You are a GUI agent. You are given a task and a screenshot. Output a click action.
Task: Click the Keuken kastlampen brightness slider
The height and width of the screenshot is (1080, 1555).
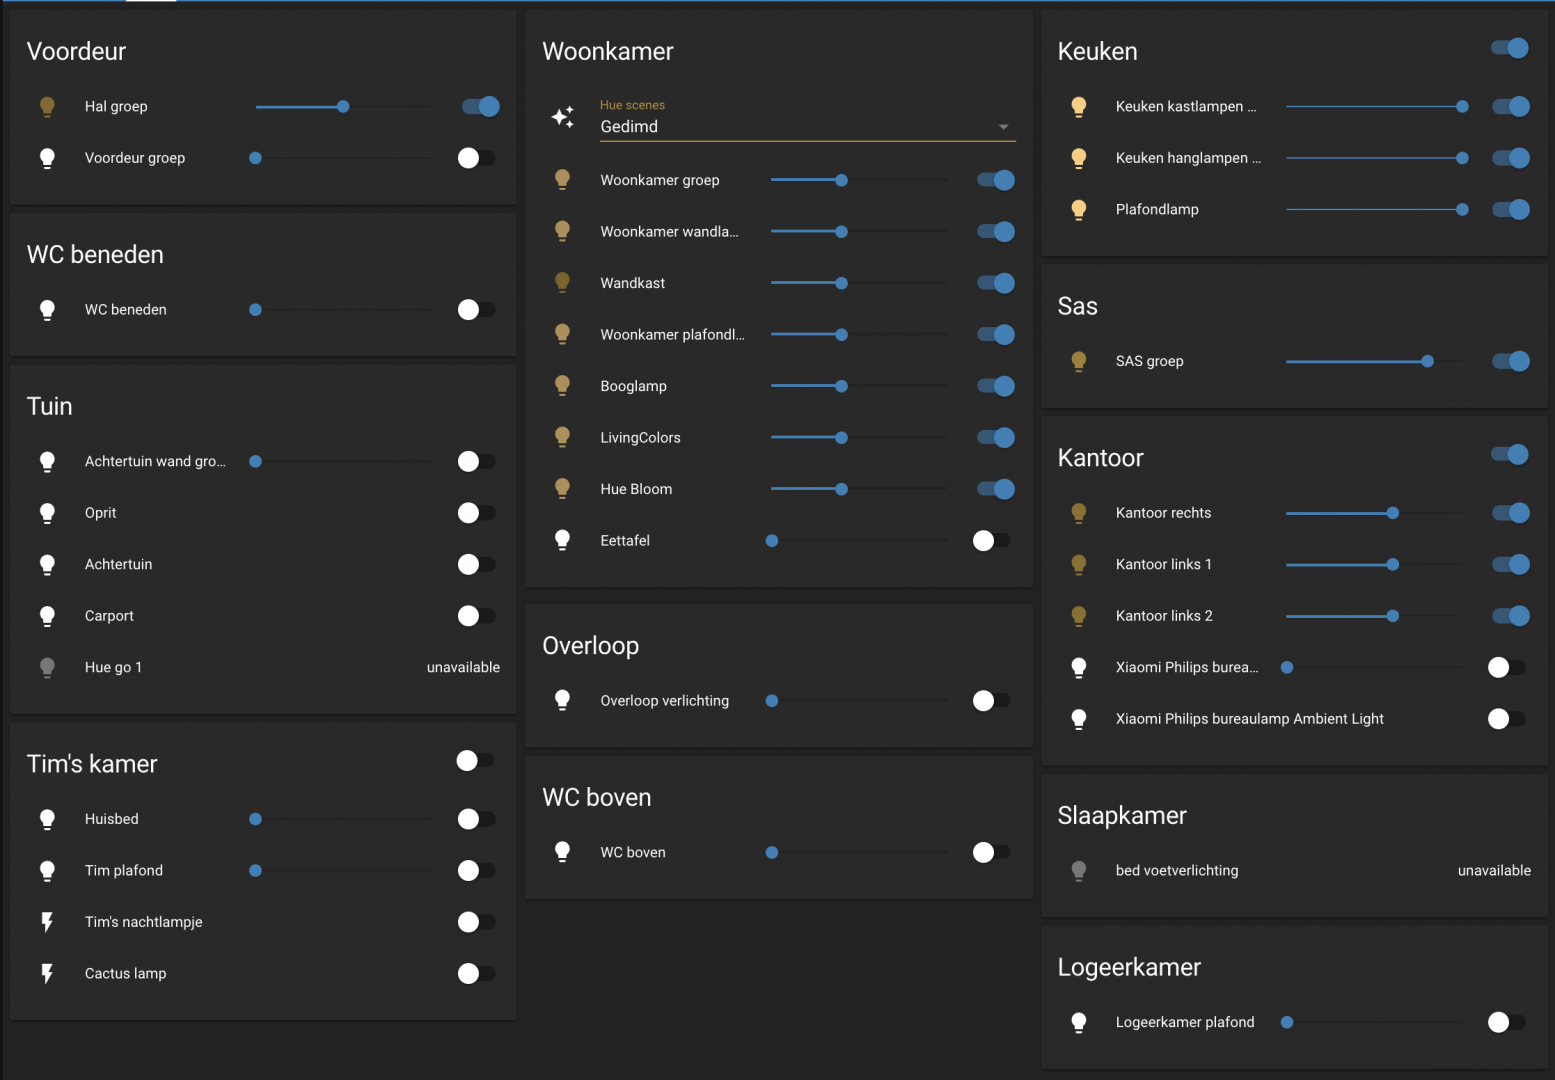(x=1372, y=107)
